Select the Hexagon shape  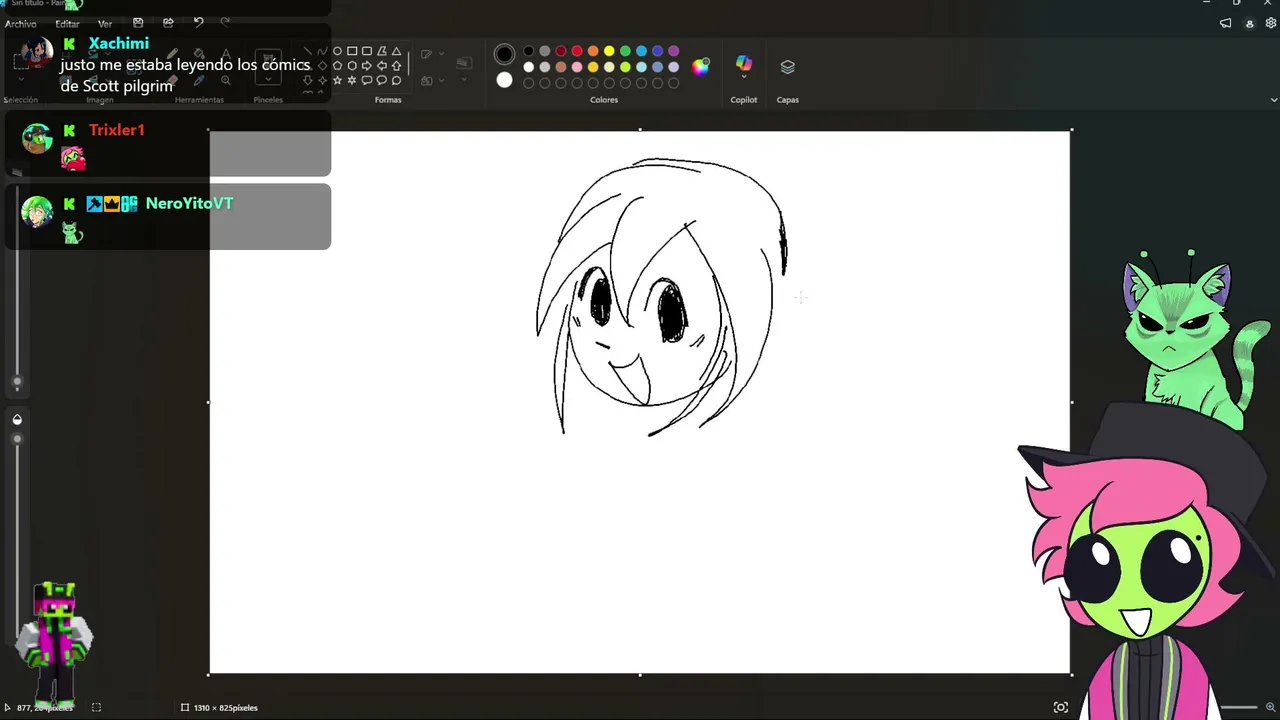pyautogui.click(x=352, y=66)
